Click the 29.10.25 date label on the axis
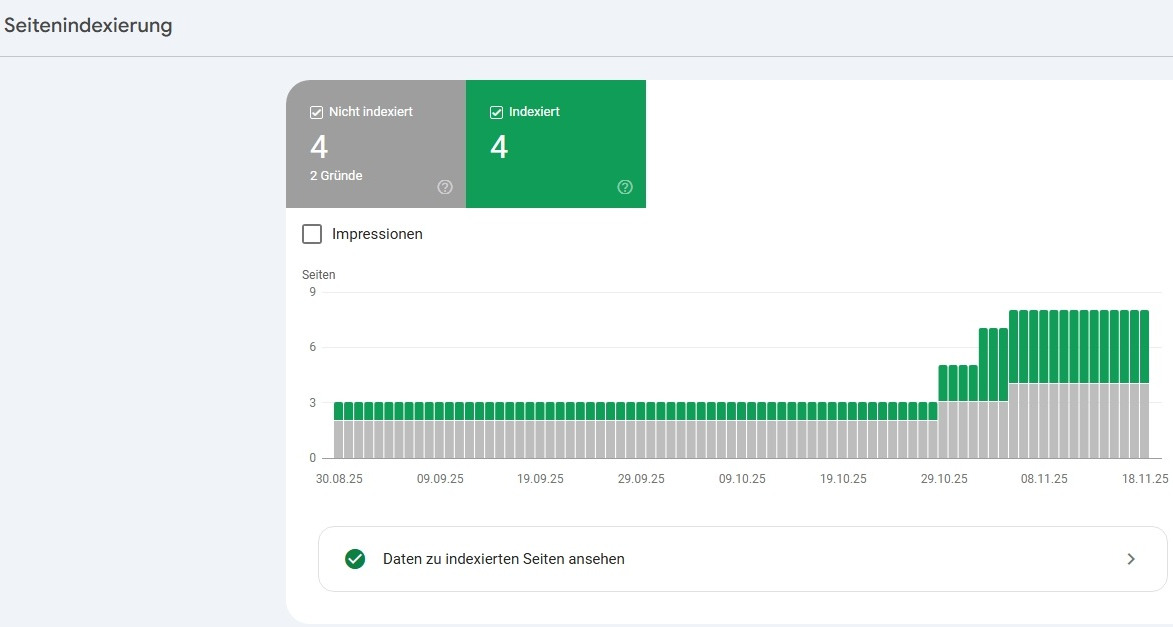This screenshot has height=627, width=1173. pos(944,479)
